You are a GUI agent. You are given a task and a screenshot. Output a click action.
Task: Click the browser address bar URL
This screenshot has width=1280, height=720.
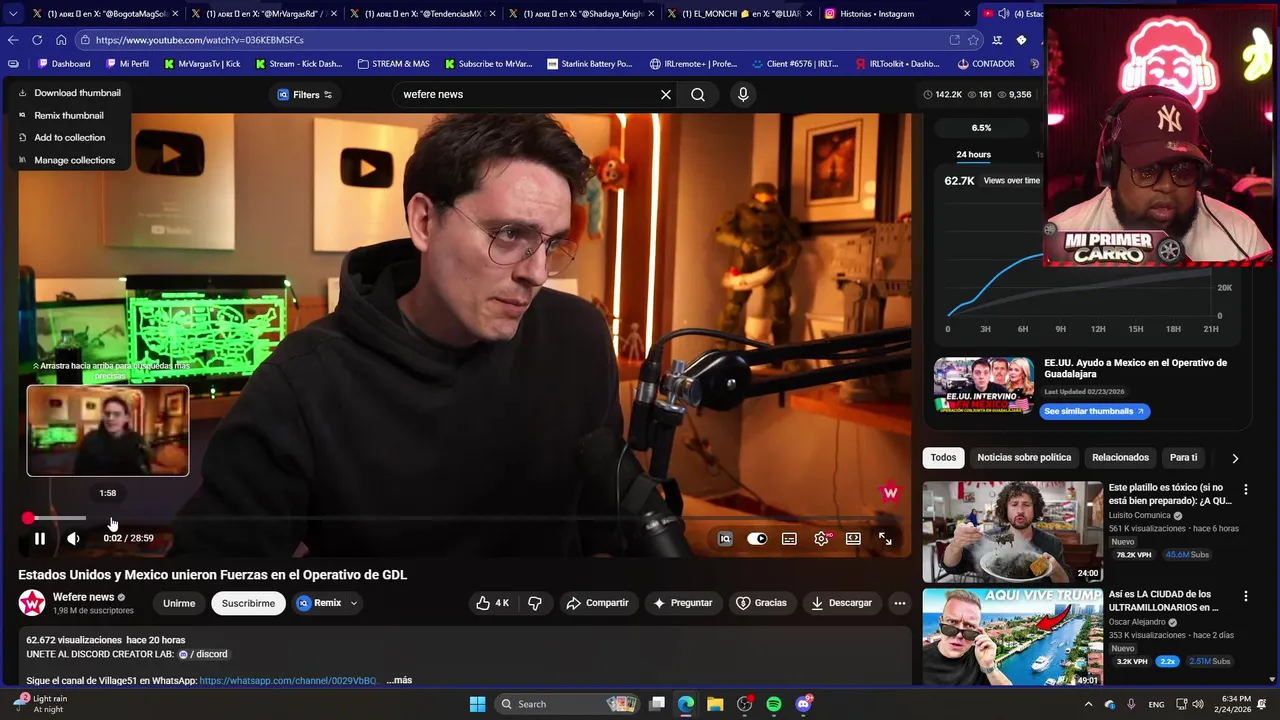[x=200, y=40]
